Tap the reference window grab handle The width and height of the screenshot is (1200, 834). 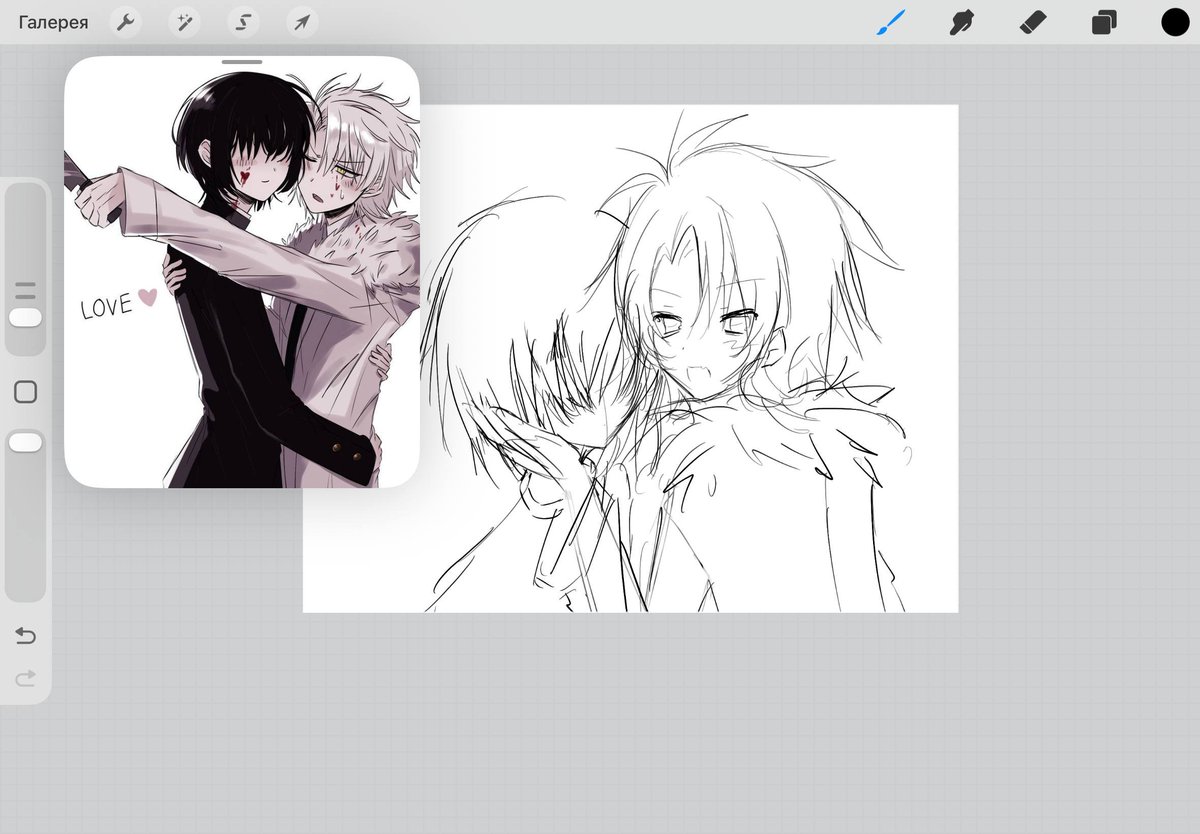(x=242, y=62)
